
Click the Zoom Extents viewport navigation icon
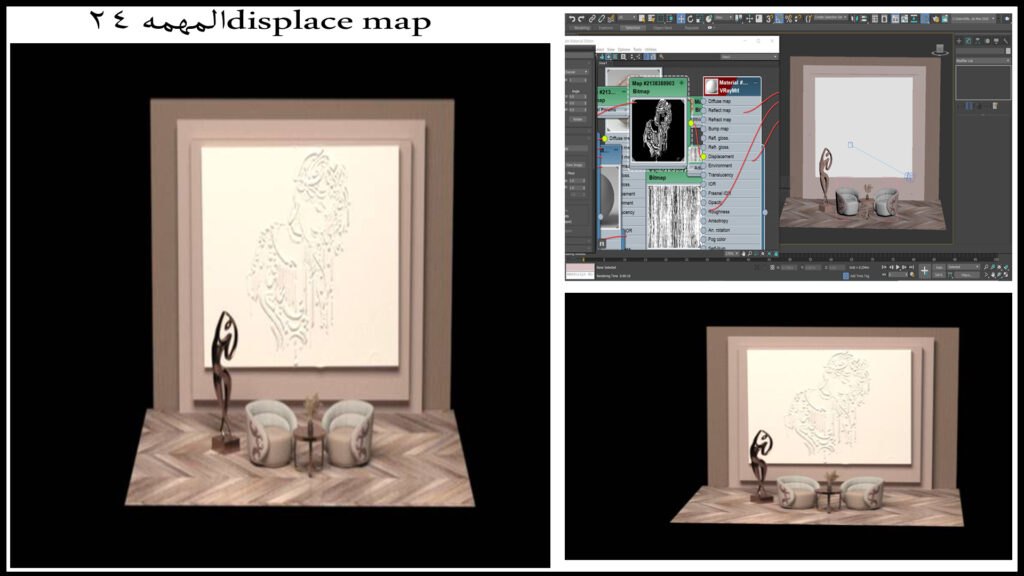pyautogui.click(x=999, y=267)
